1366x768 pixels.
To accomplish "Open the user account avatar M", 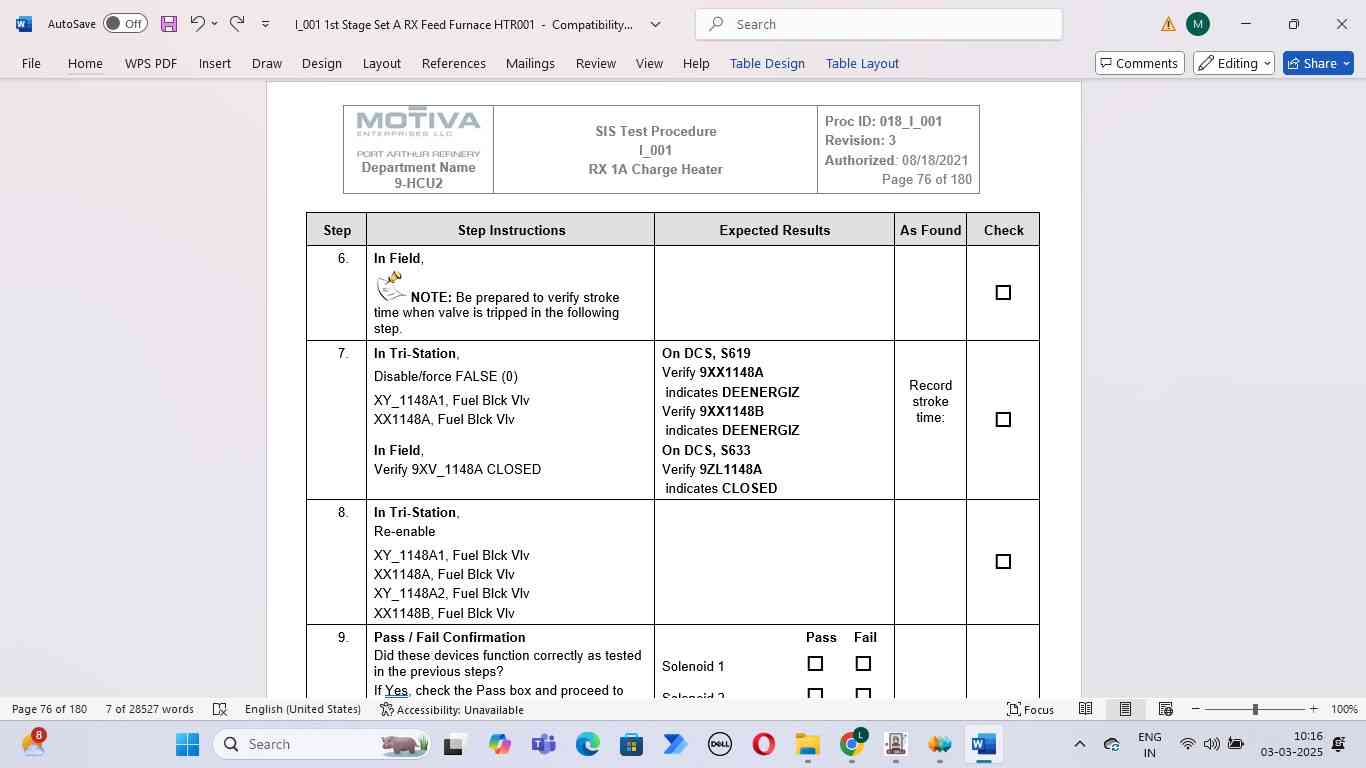I will [1198, 24].
